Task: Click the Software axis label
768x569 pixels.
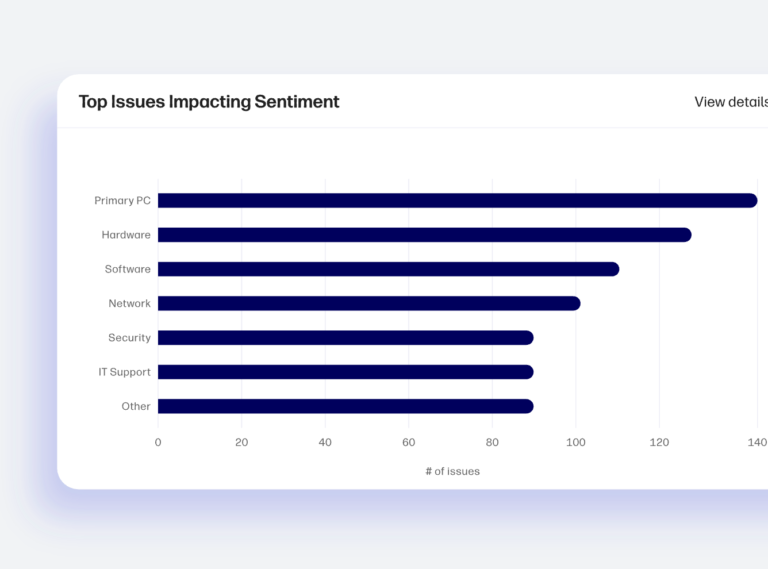Action: (127, 269)
